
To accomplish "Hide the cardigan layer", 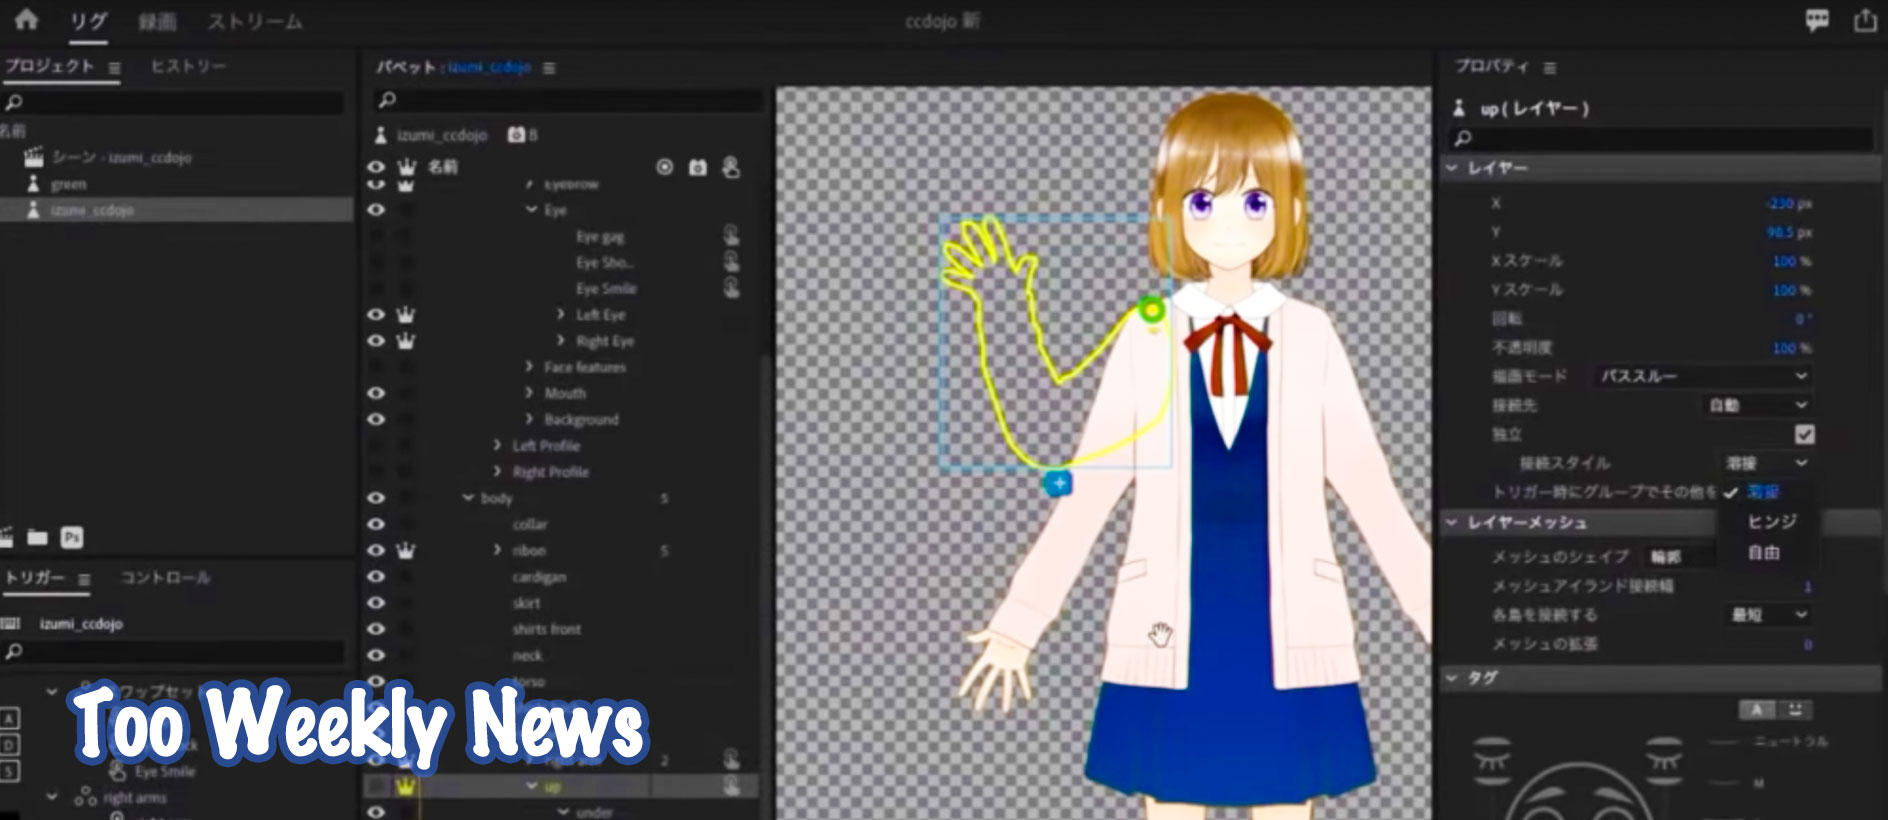I will pos(376,577).
